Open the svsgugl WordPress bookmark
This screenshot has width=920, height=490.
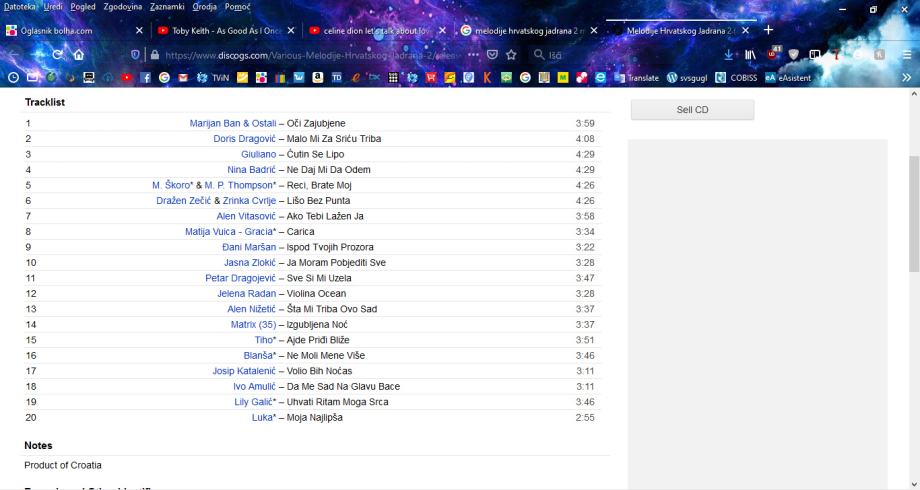[x=687, y=77]
